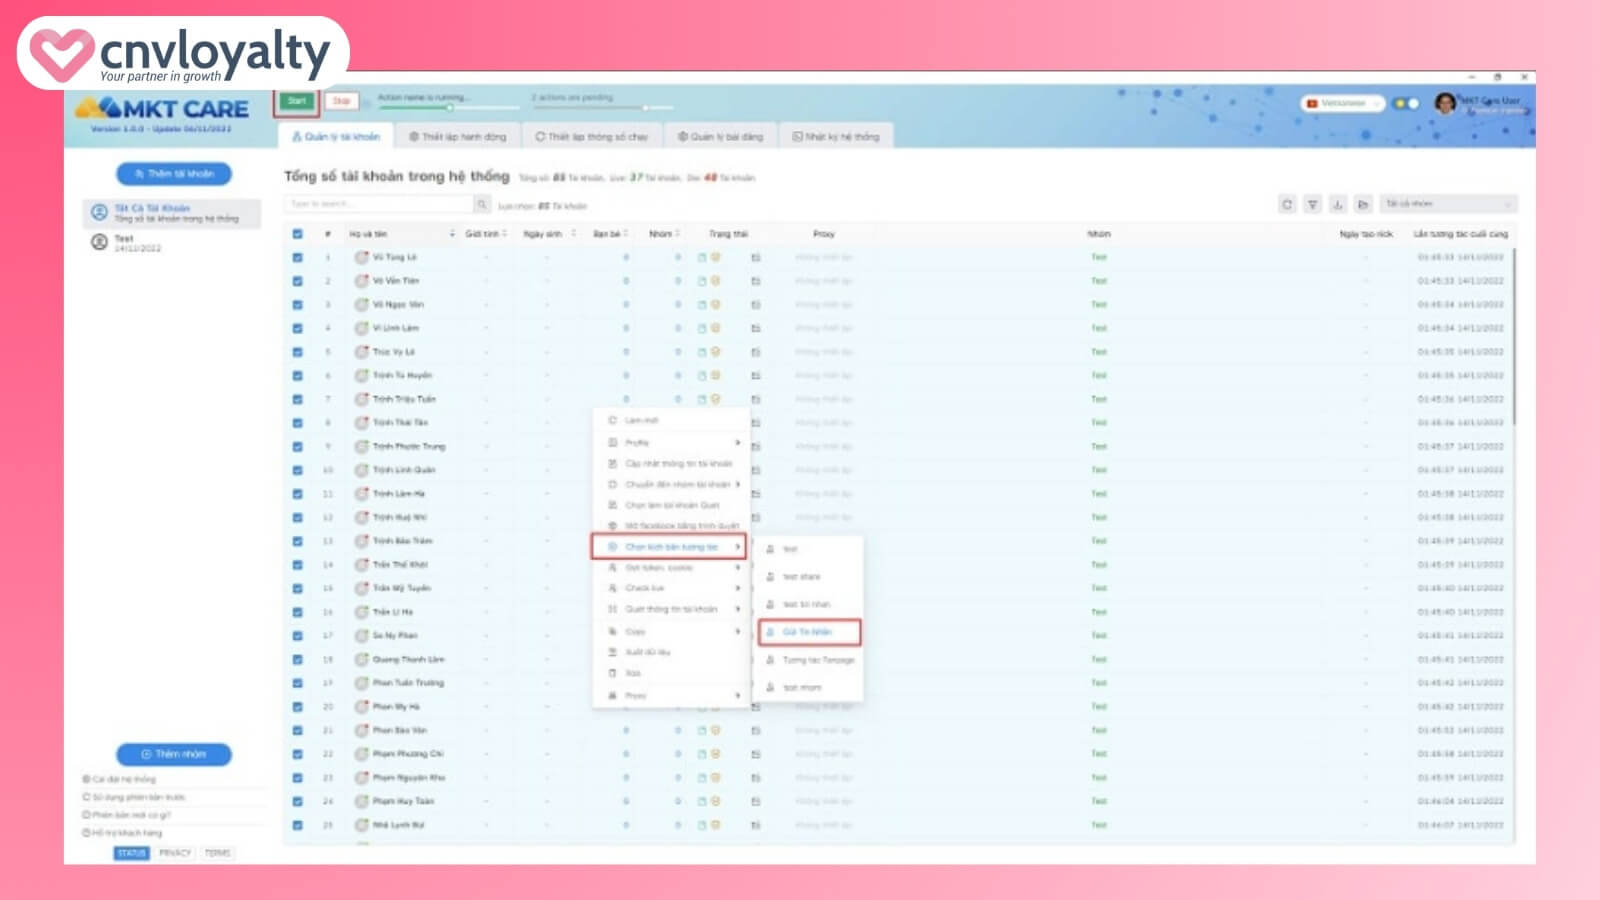The width and height of the screenshot is (1600, 900).
Task: Open the Vietnamese language selector dropdown
Action: point(1340,103)
